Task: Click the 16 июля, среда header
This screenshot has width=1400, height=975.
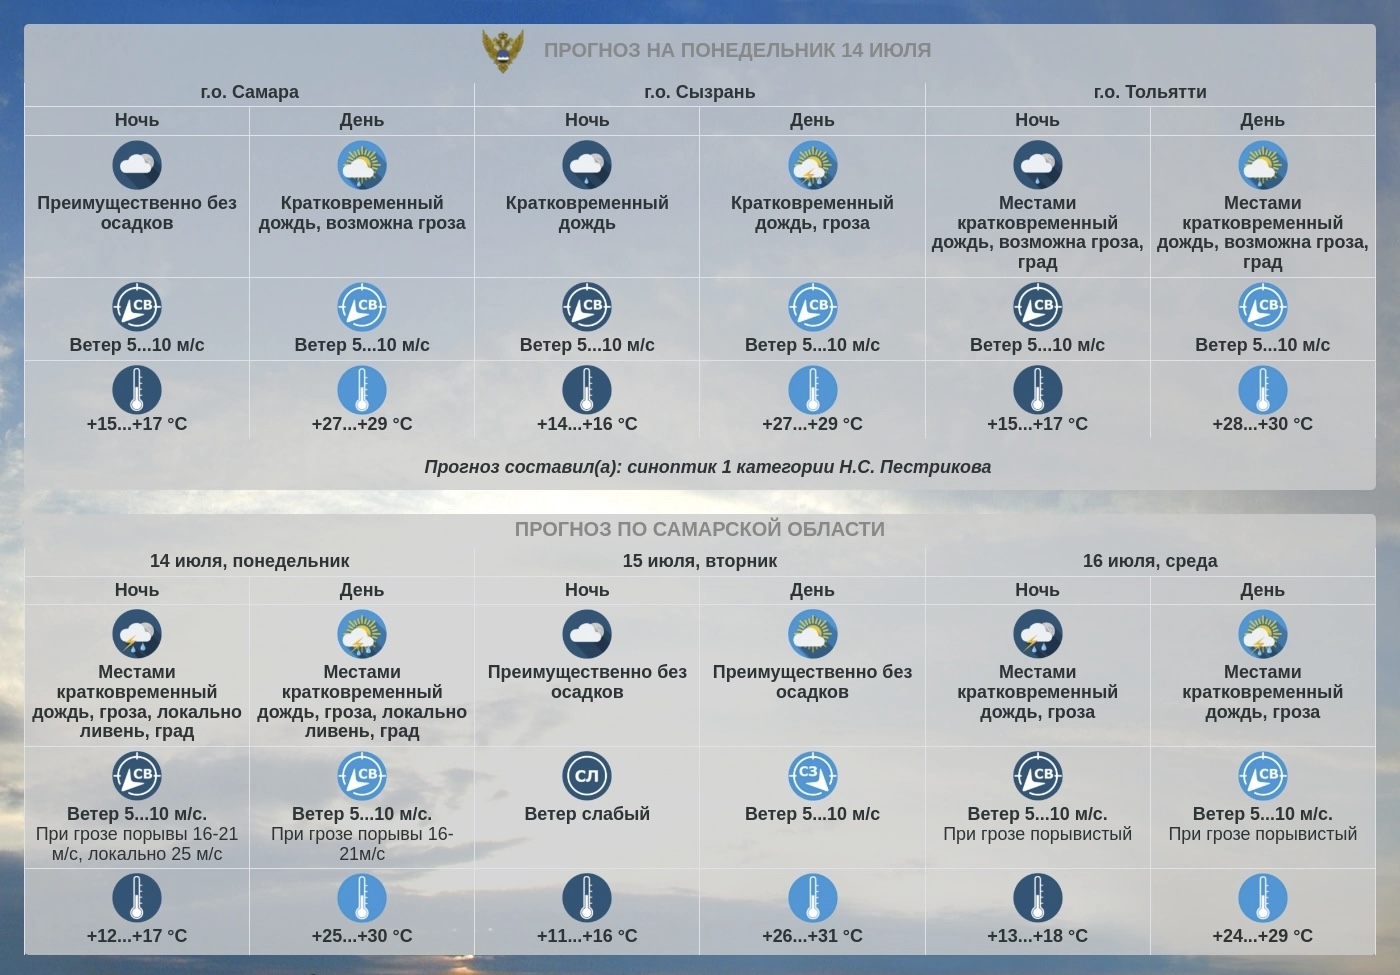Action: point(1150,561)
